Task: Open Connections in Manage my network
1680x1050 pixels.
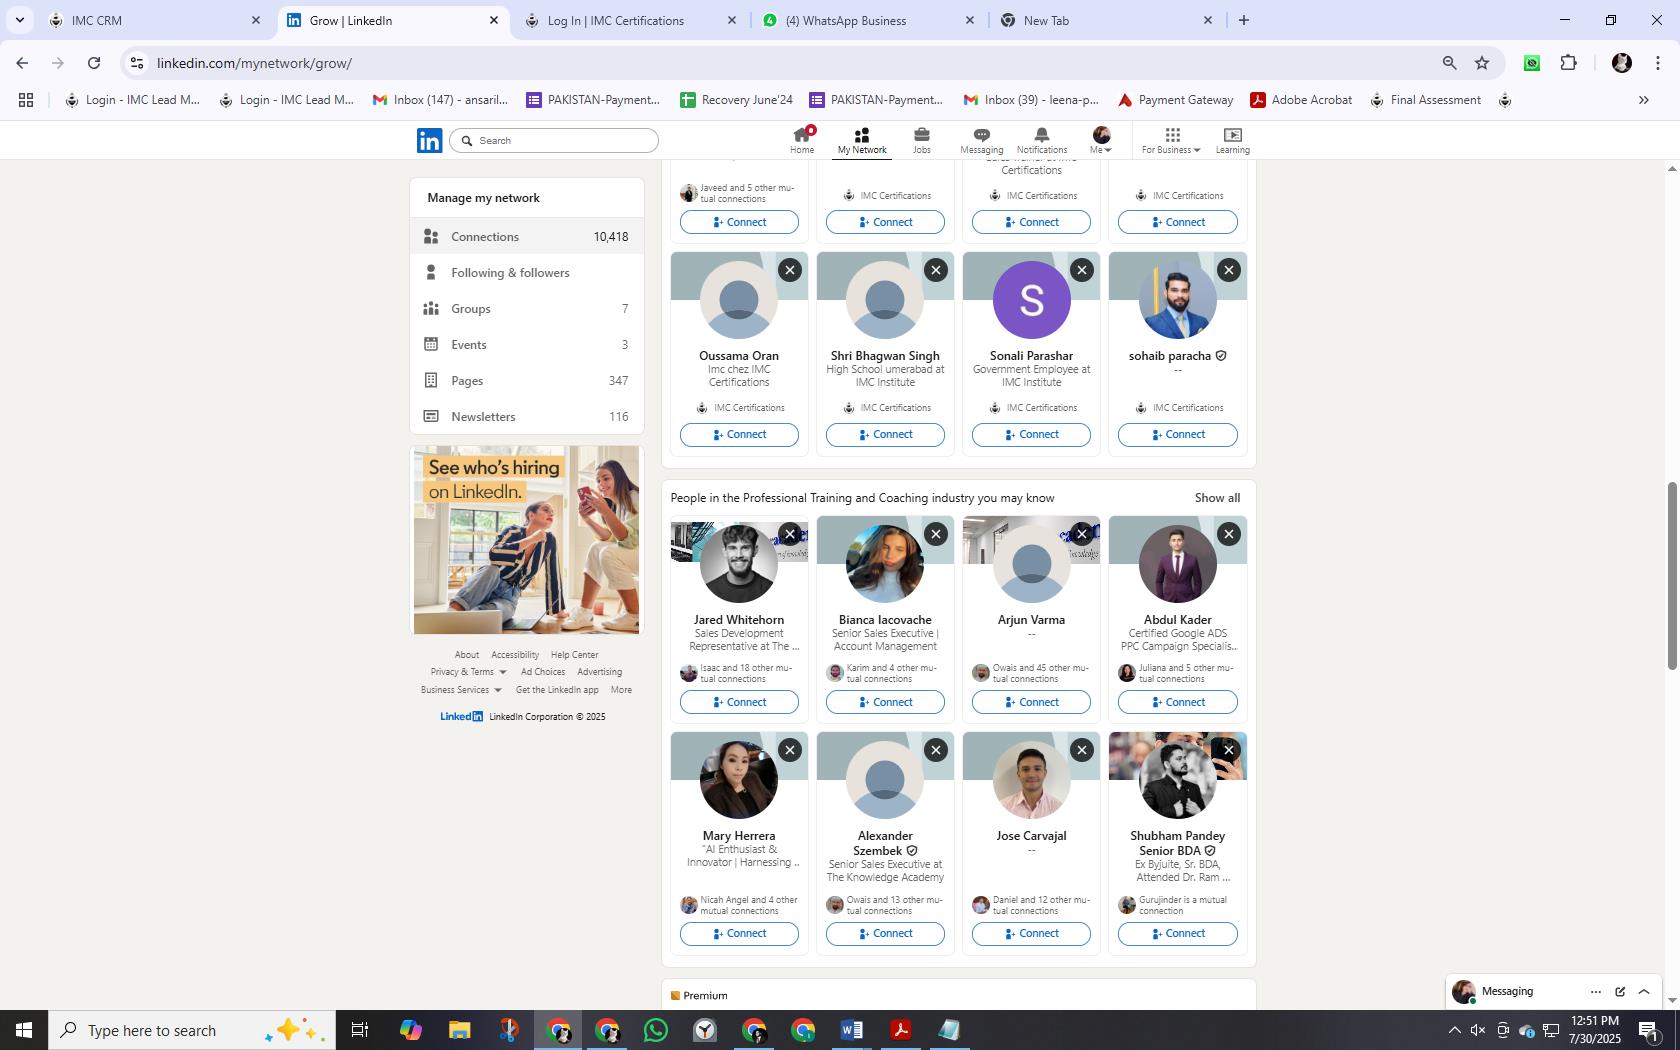Action: click(x=527, y=237)
